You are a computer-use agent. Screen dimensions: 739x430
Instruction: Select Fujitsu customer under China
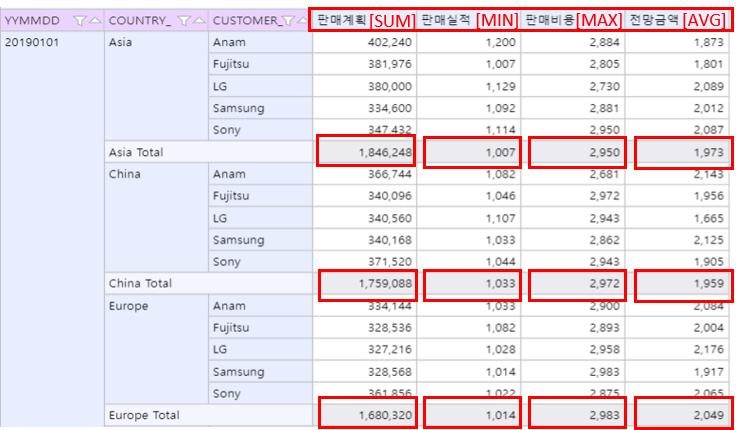pos(261,196)
